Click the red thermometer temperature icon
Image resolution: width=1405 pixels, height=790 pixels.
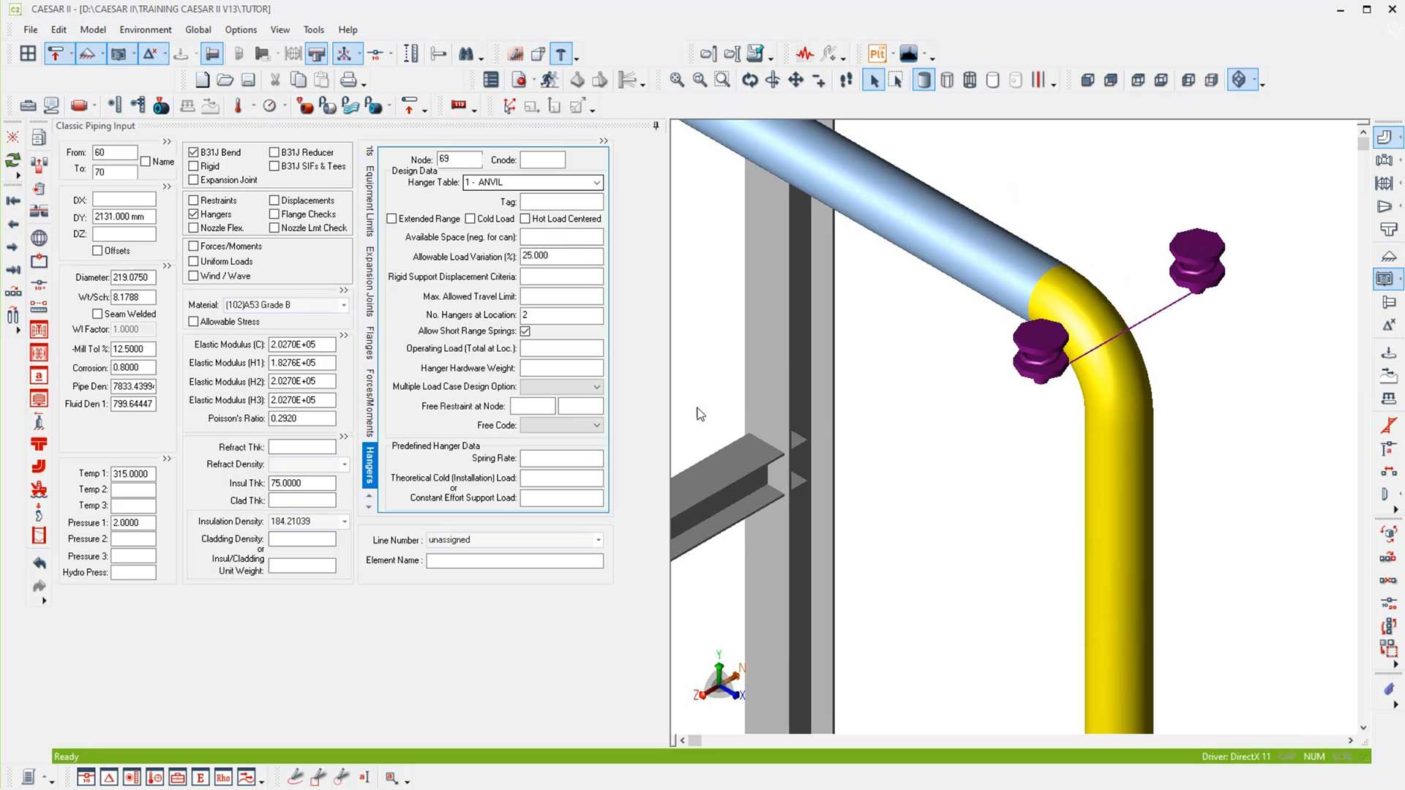238,106
